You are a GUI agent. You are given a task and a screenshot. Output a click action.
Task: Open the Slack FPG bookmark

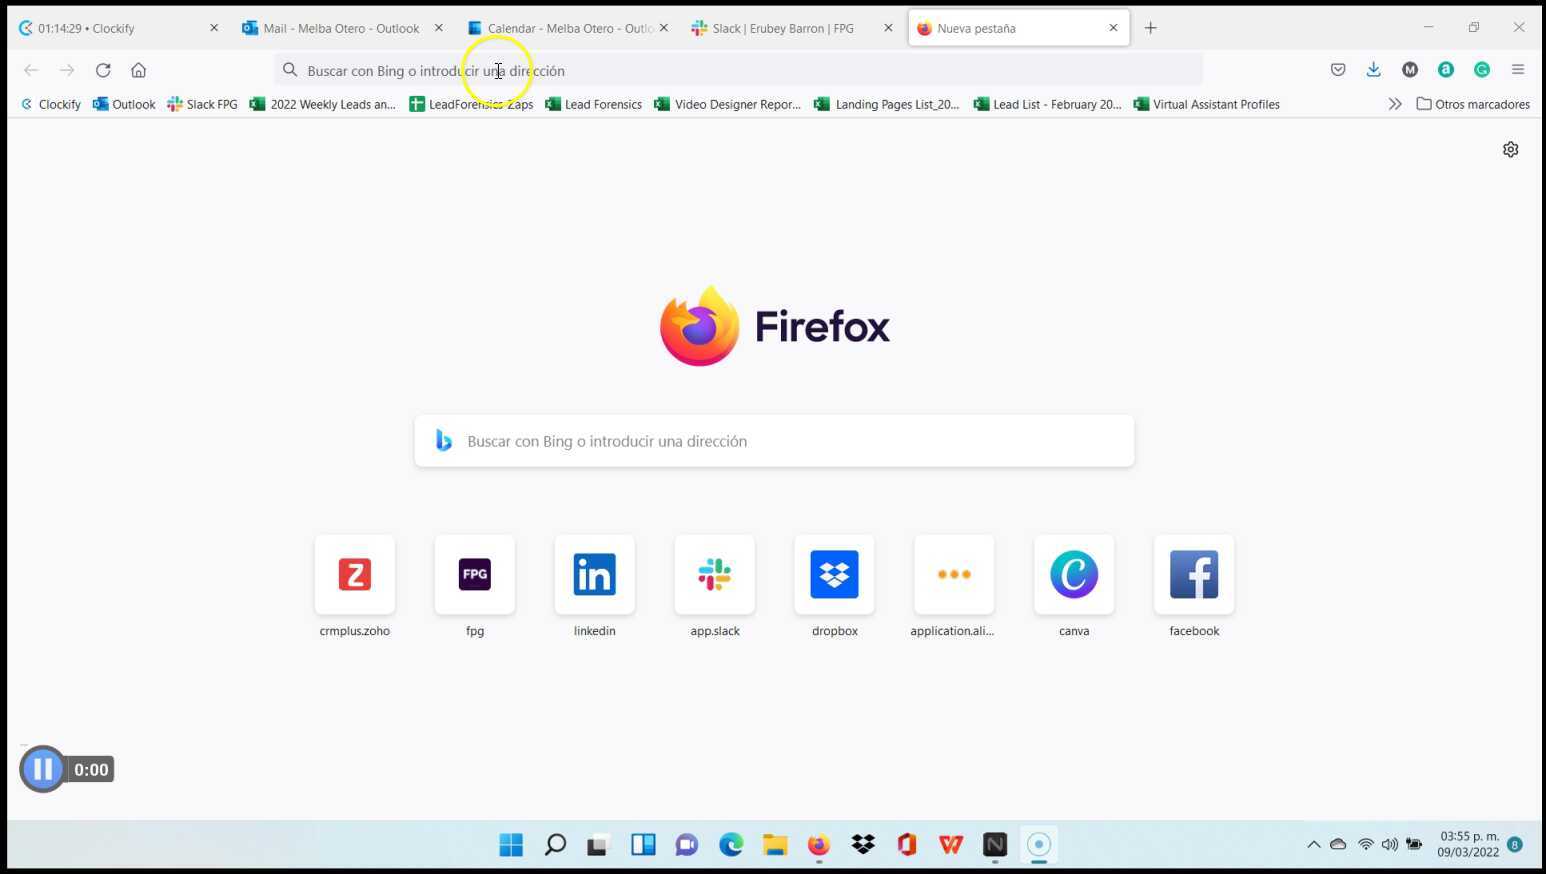[203, 104]
